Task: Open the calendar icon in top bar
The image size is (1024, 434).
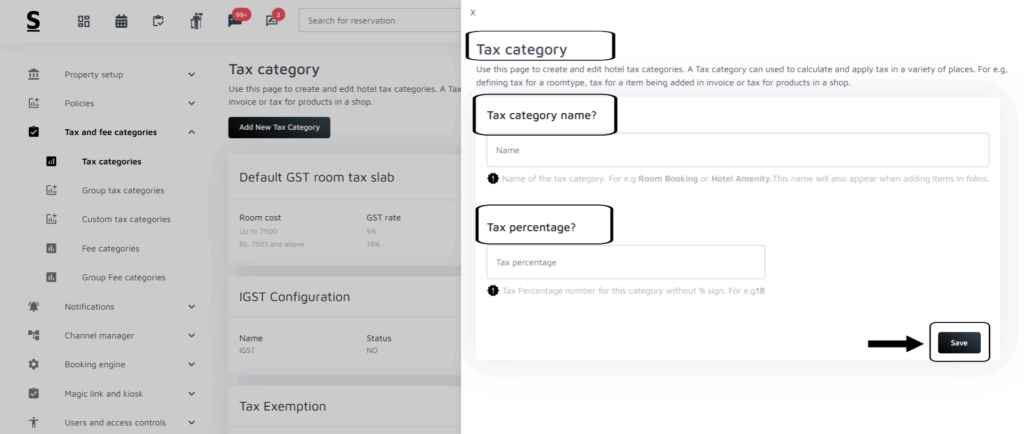Action: [x=121, y=21]
